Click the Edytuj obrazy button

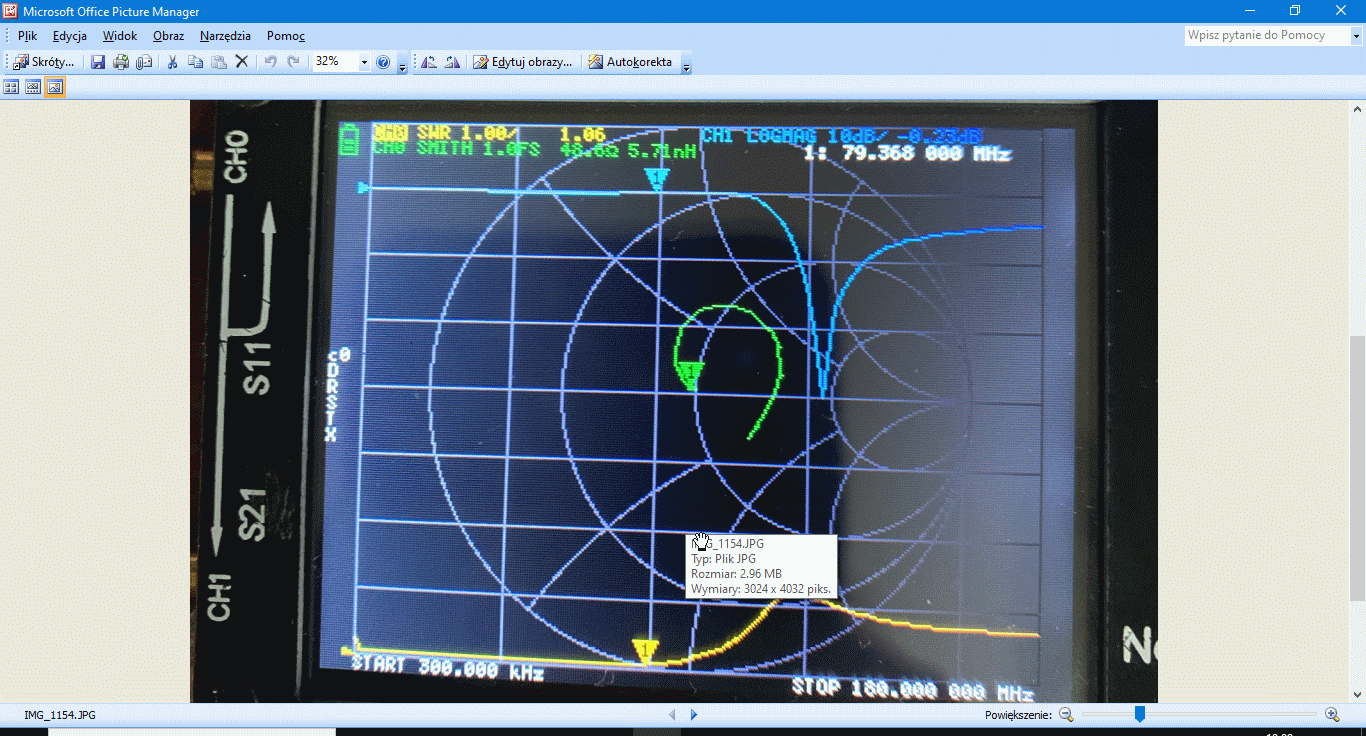pos(523,62)
